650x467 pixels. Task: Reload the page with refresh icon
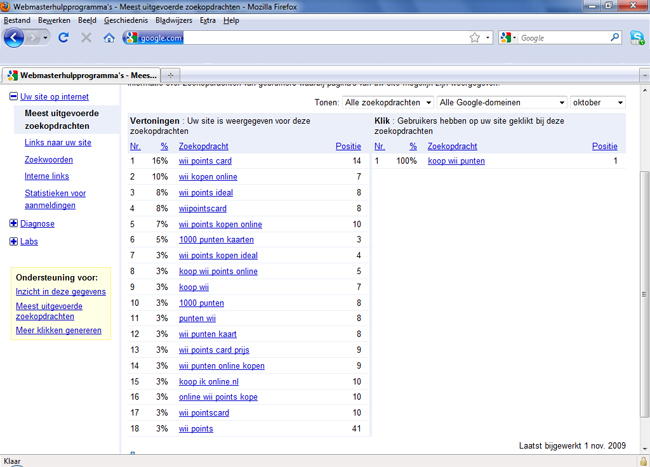[63, 38]
